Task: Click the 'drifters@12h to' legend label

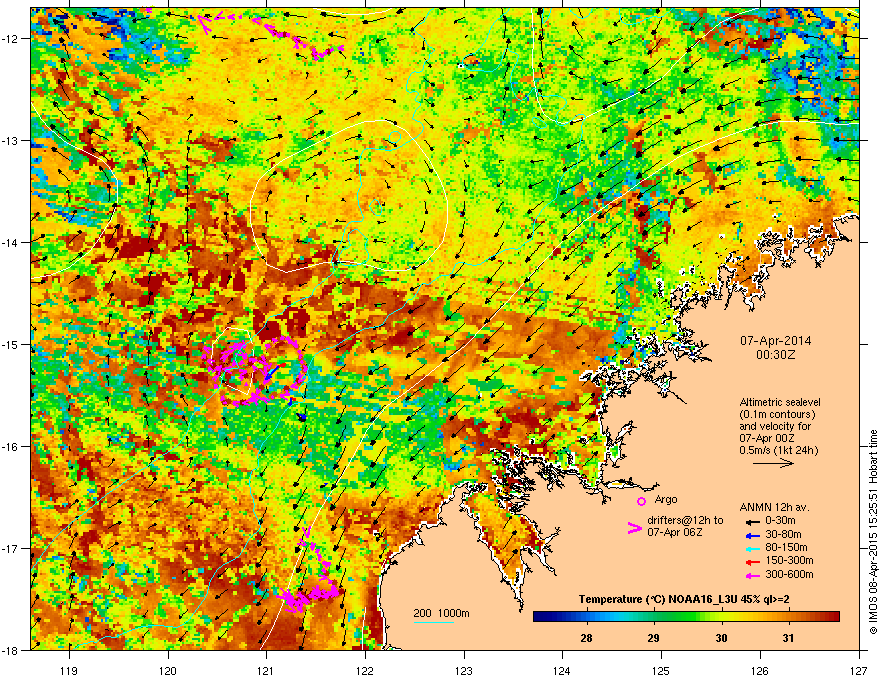Action: 685,520
